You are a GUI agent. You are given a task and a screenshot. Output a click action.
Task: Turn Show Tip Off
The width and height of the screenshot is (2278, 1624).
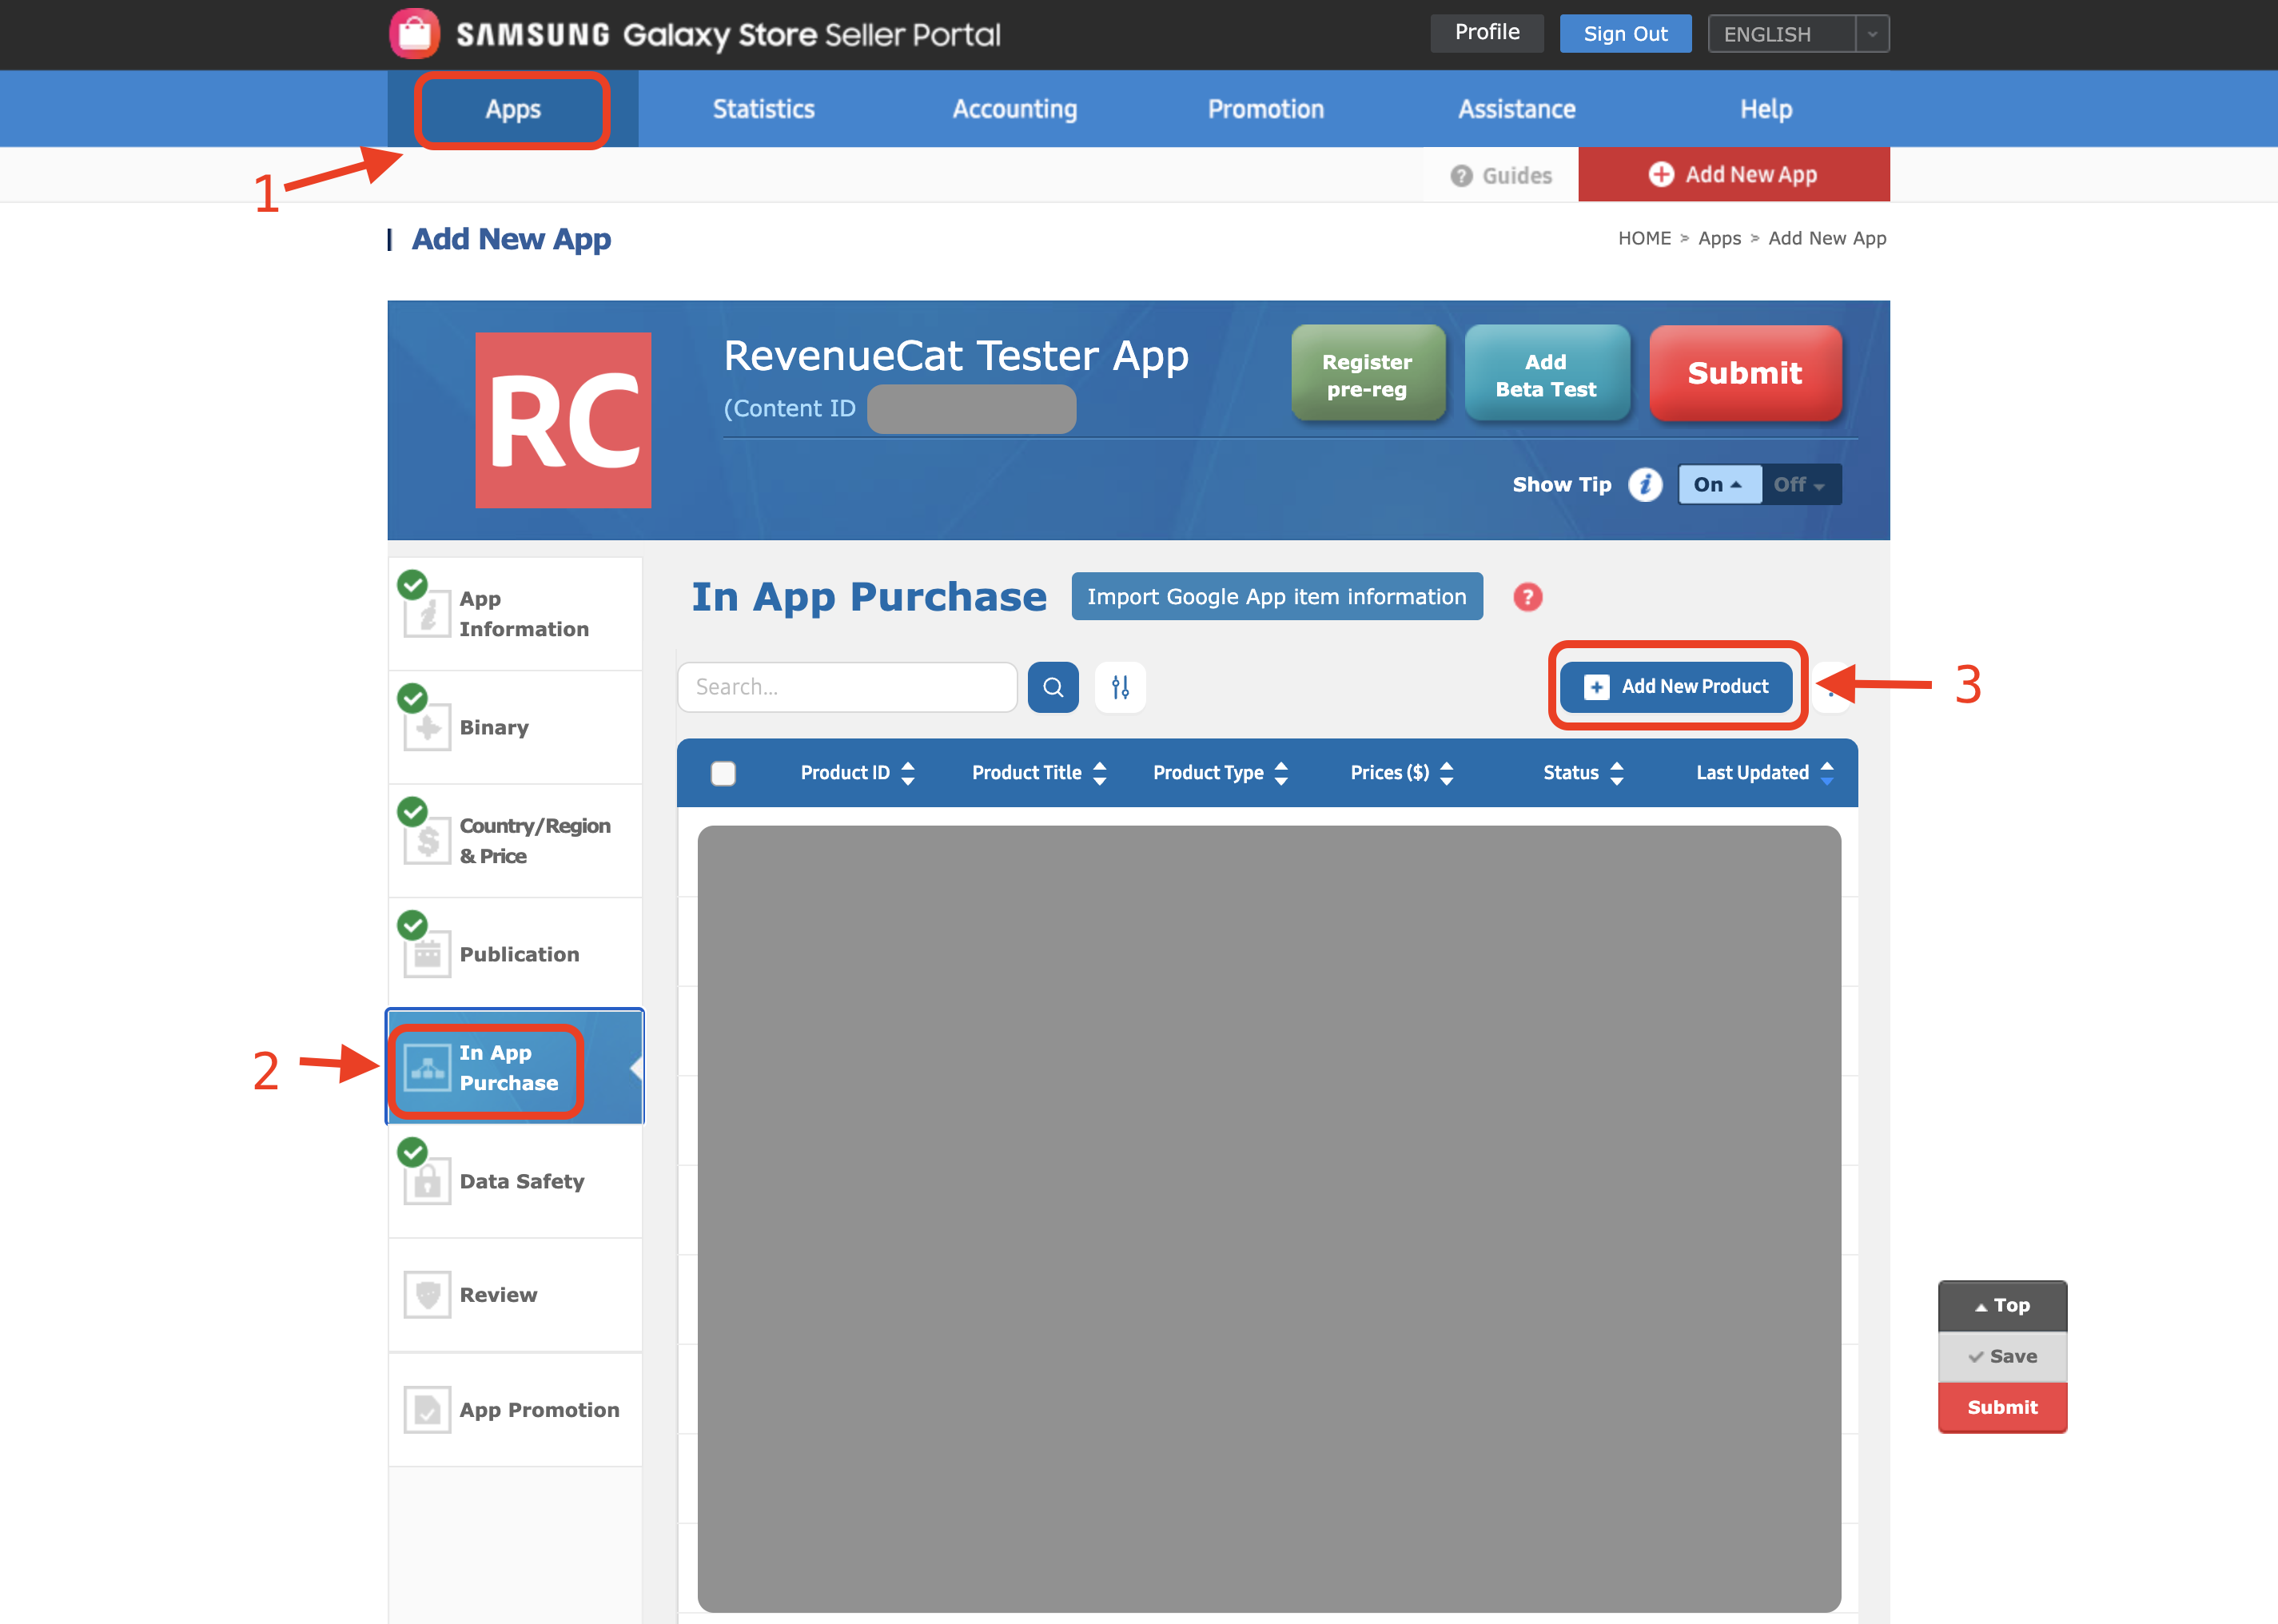tap(1800, 484)
